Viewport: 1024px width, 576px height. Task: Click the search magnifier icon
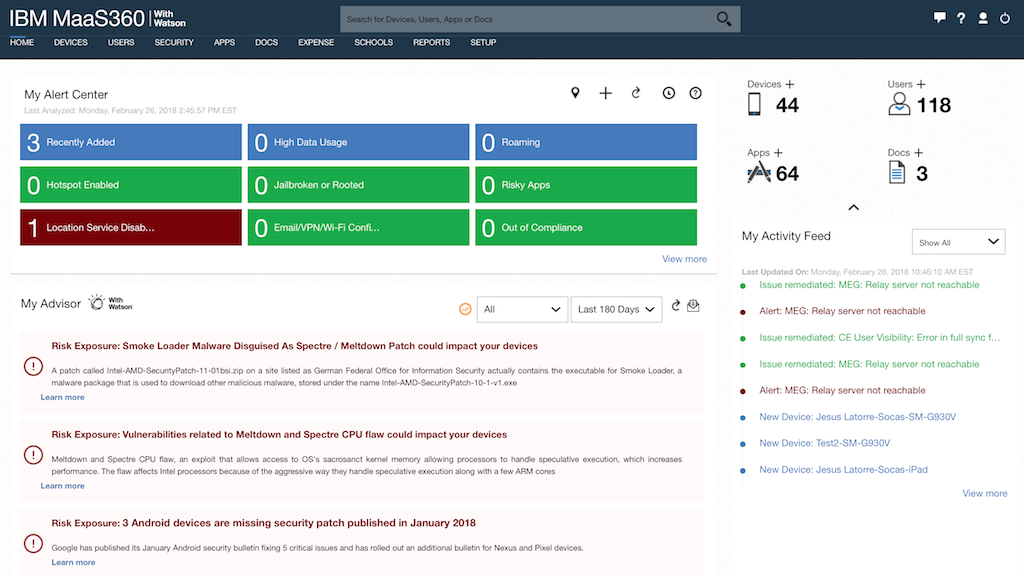(724, 19)
